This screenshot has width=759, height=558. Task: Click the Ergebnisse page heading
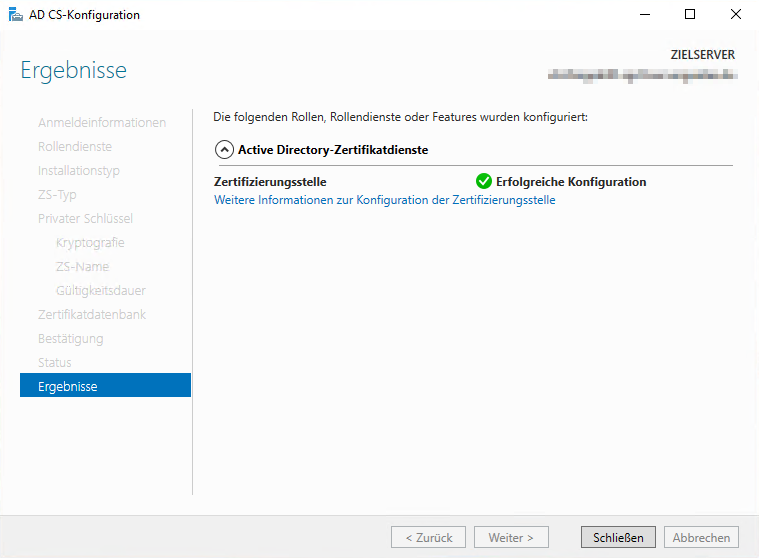coord(74,71)
